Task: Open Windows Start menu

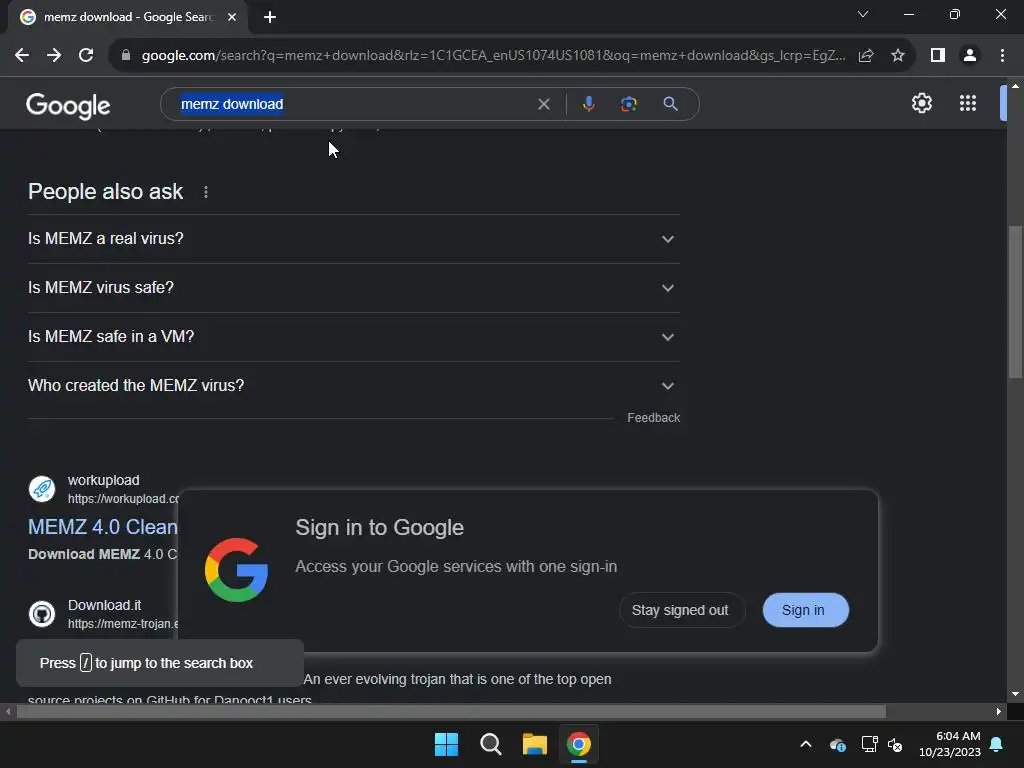Action: tap(447, 744)
